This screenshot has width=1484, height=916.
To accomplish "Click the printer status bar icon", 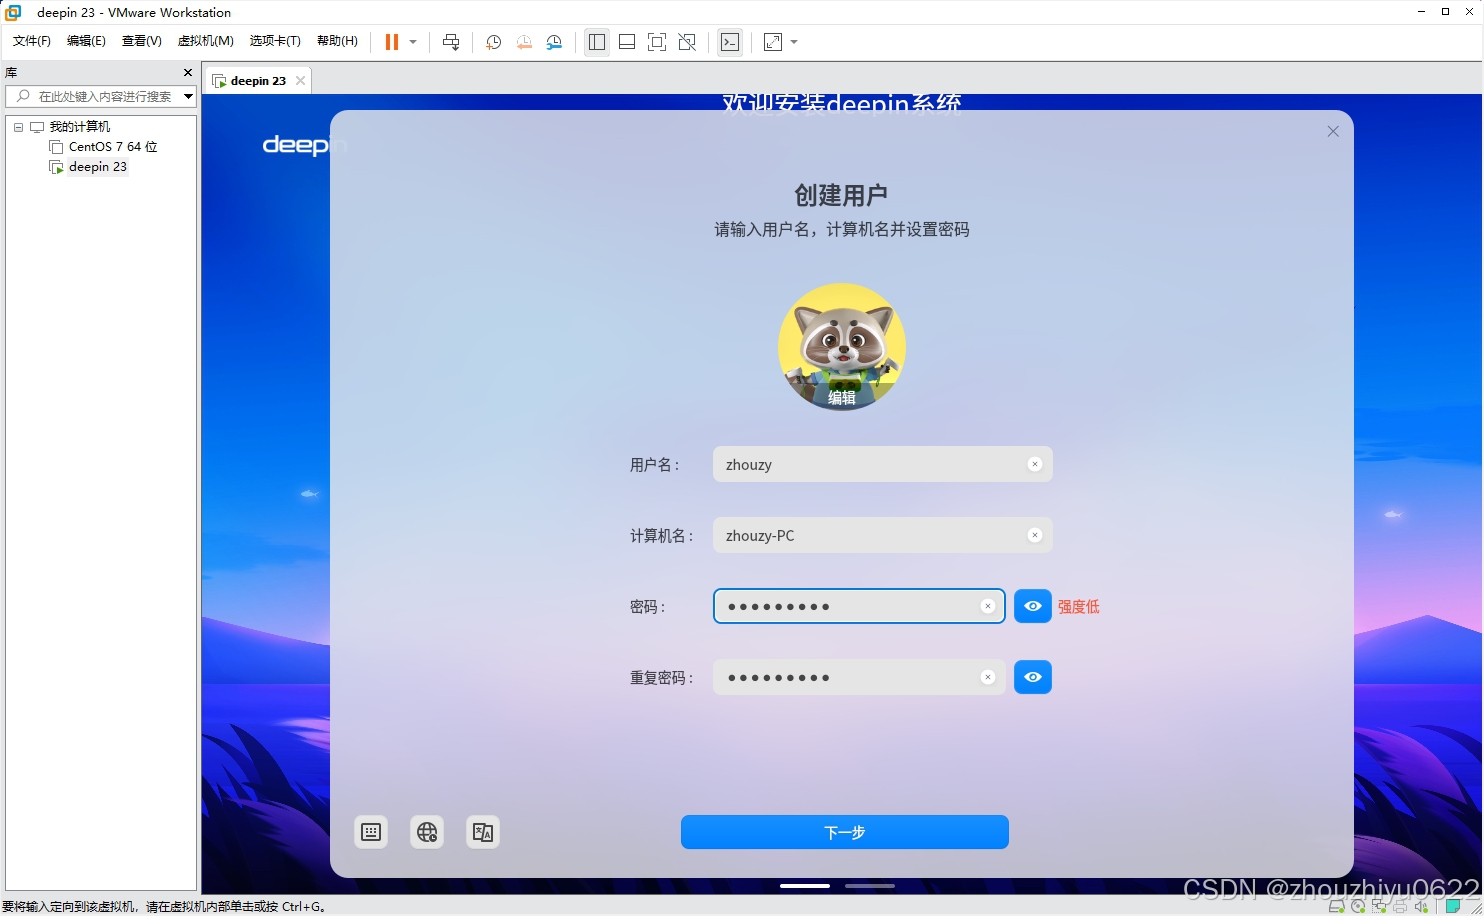I will [x=1400, y=906].
